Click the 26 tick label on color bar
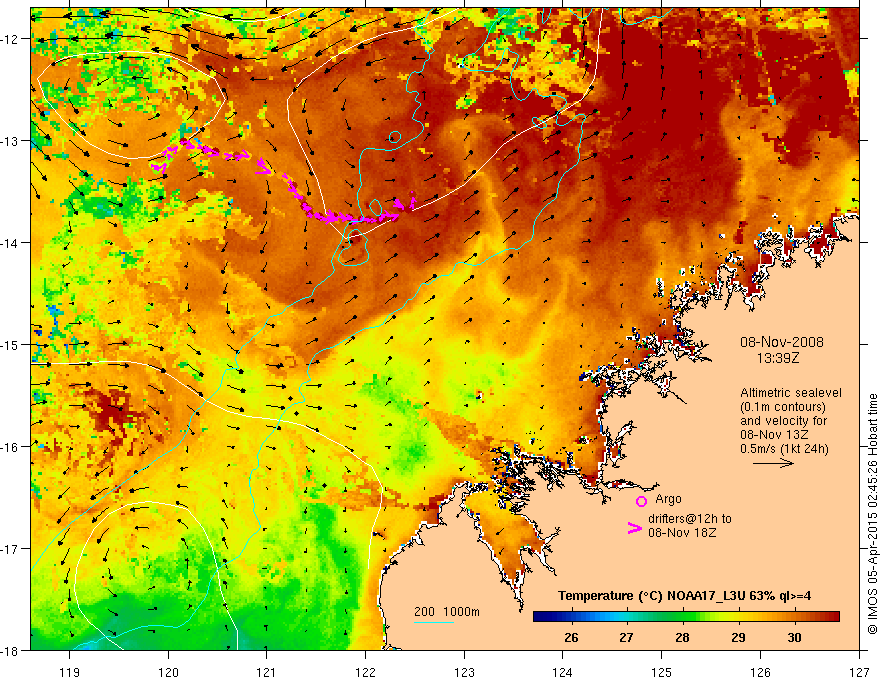 (571, 637)
